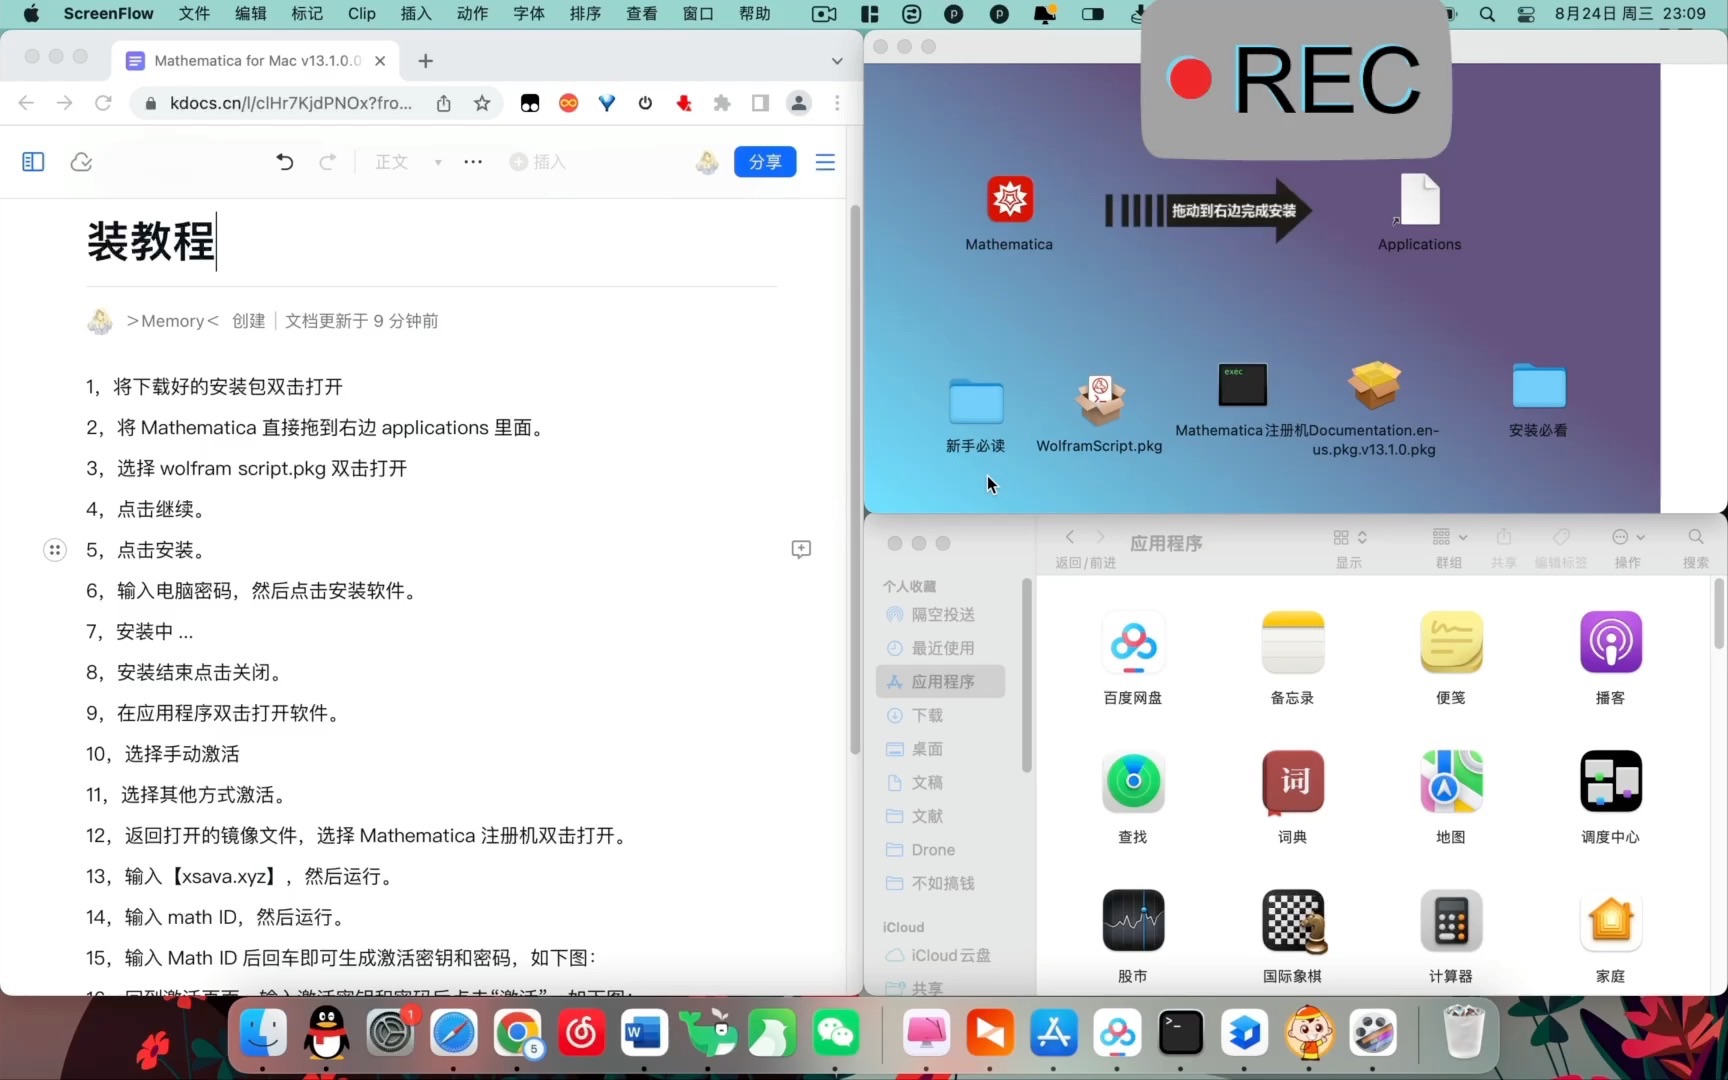Redo the edit in kdocs toolbar
The width and height of the screenshot is (1728, 1080).
(x=327, y=162)
